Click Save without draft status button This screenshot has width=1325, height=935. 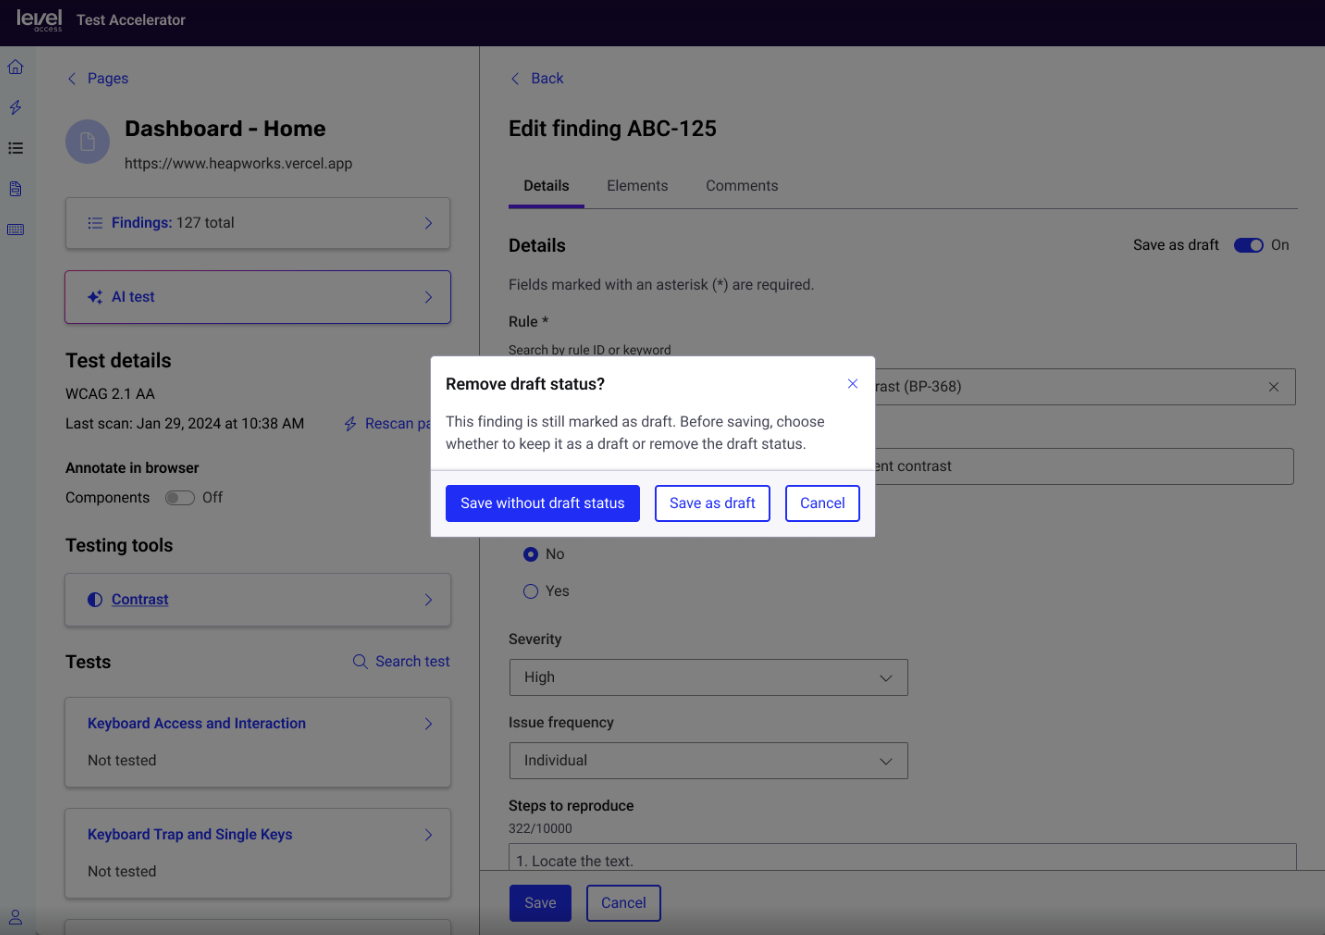tap(542, 503)
